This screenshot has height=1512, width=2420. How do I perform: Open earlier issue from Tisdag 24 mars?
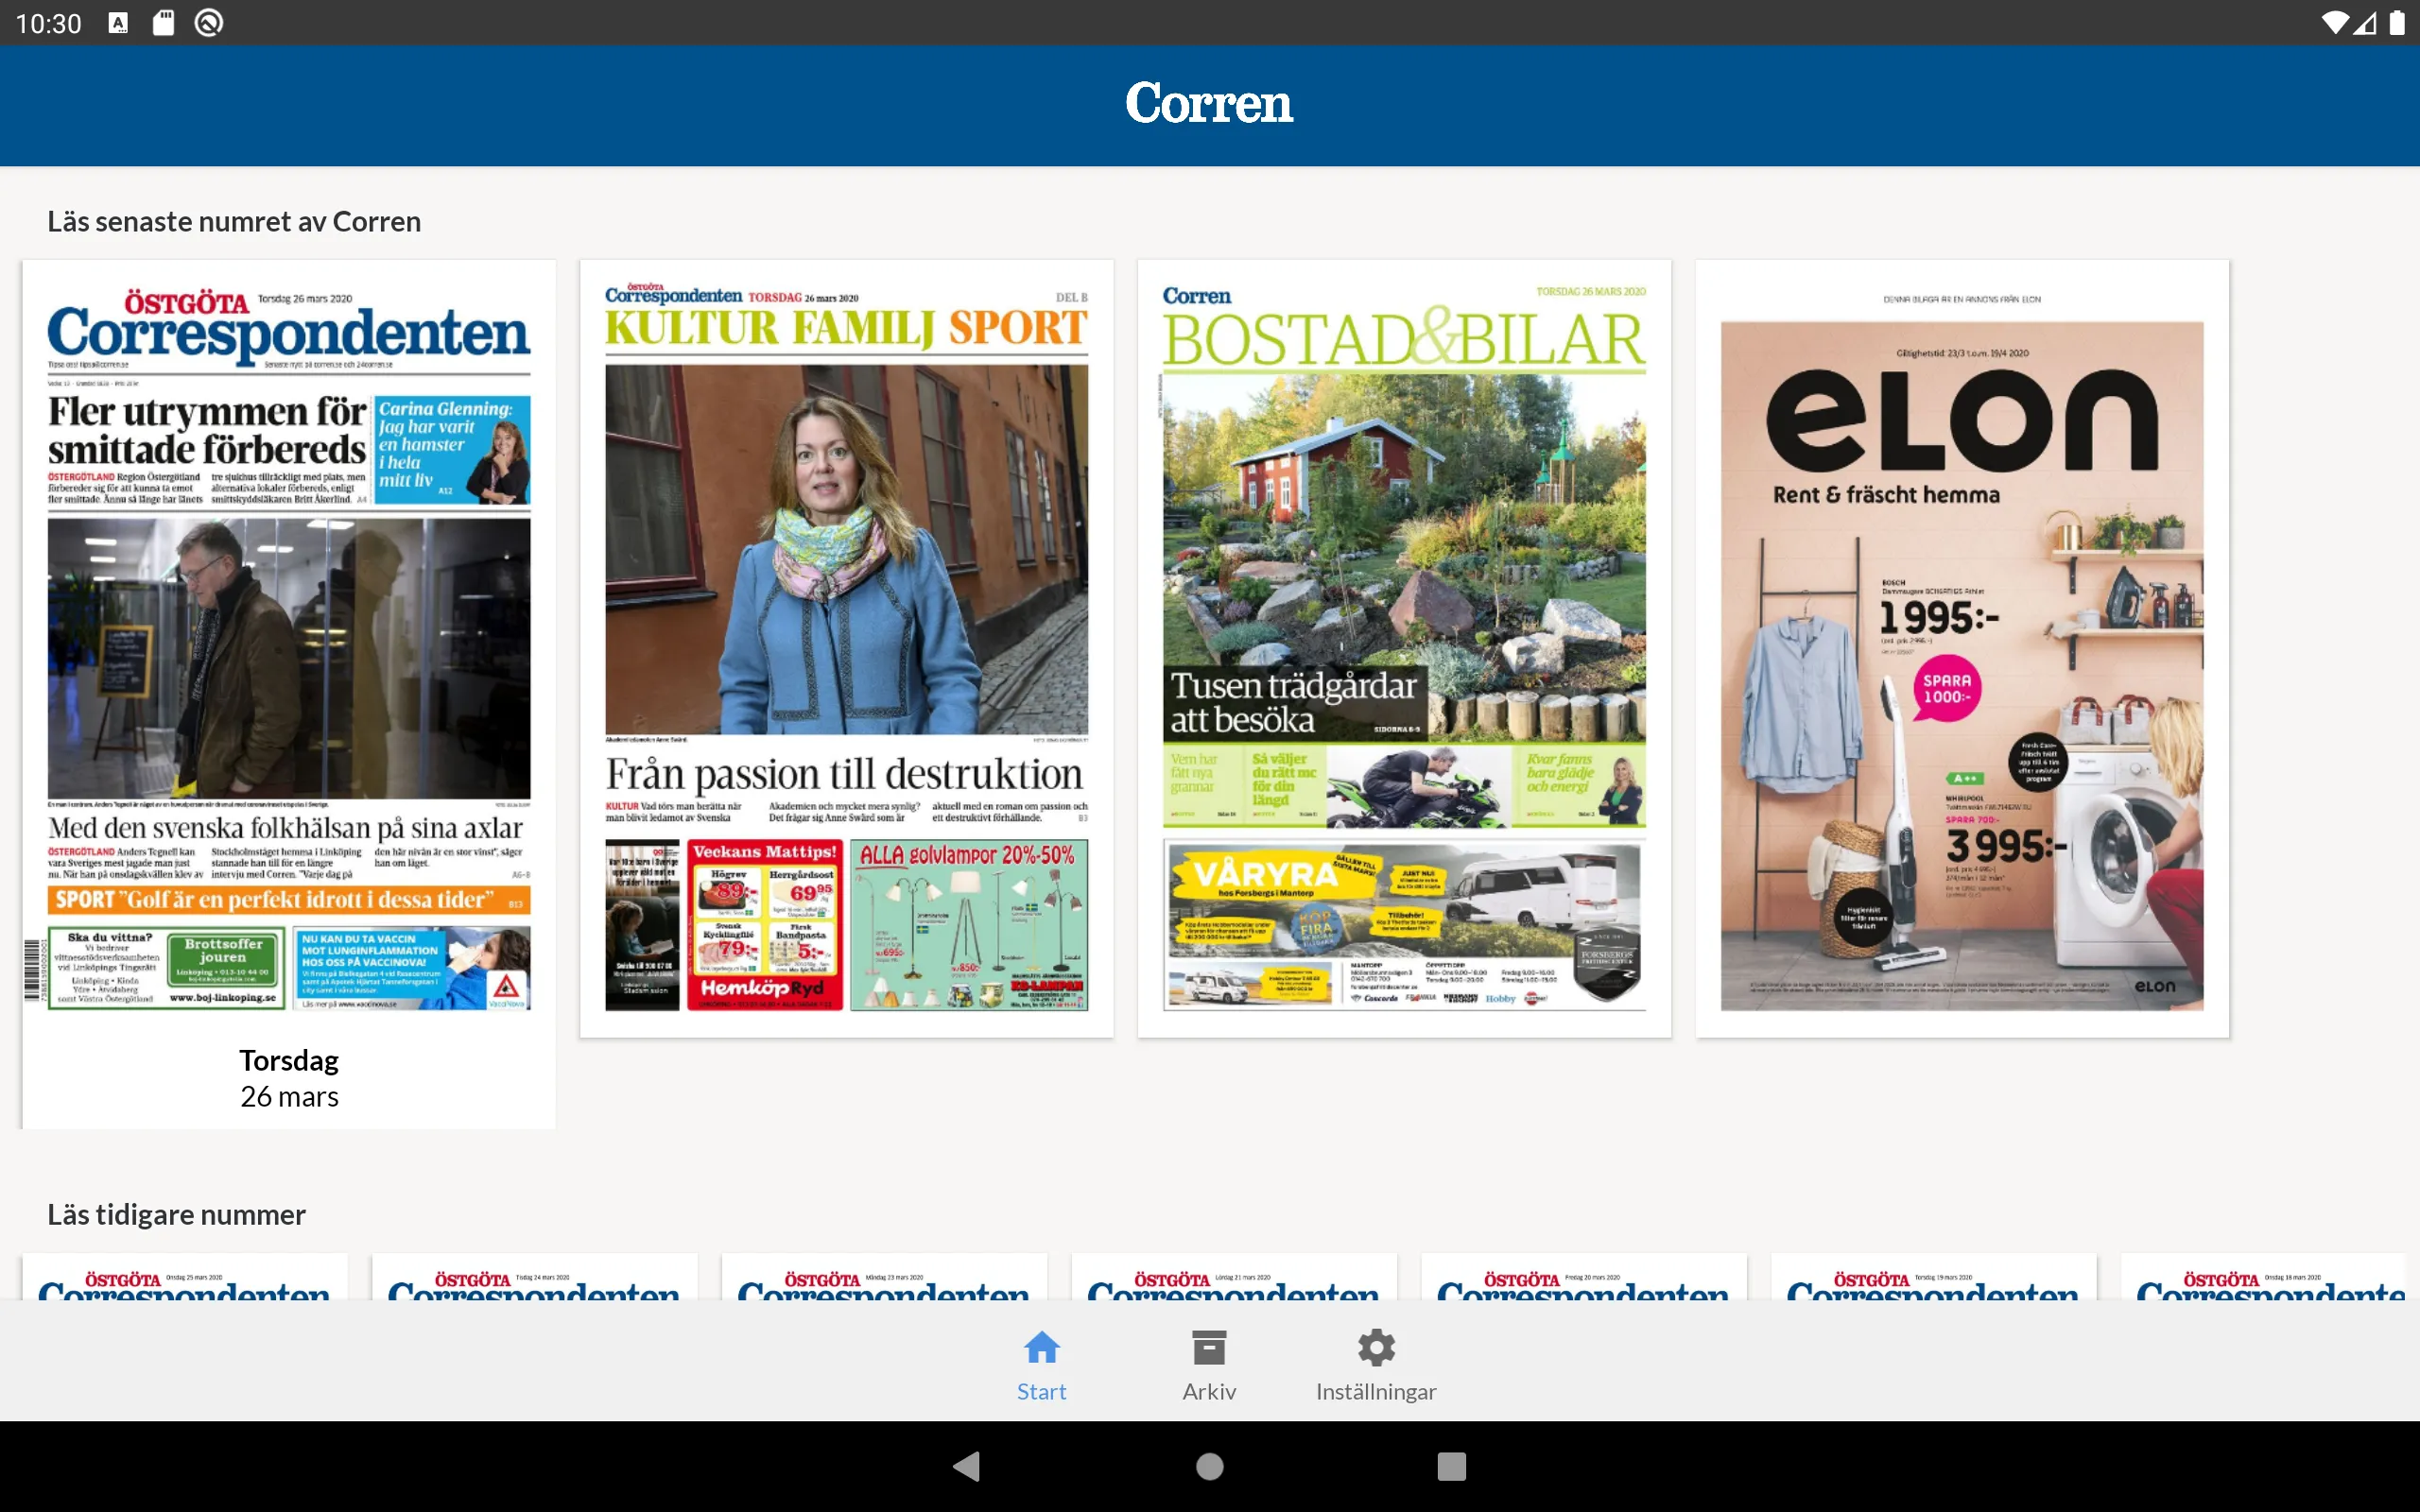pos(535,1277)
